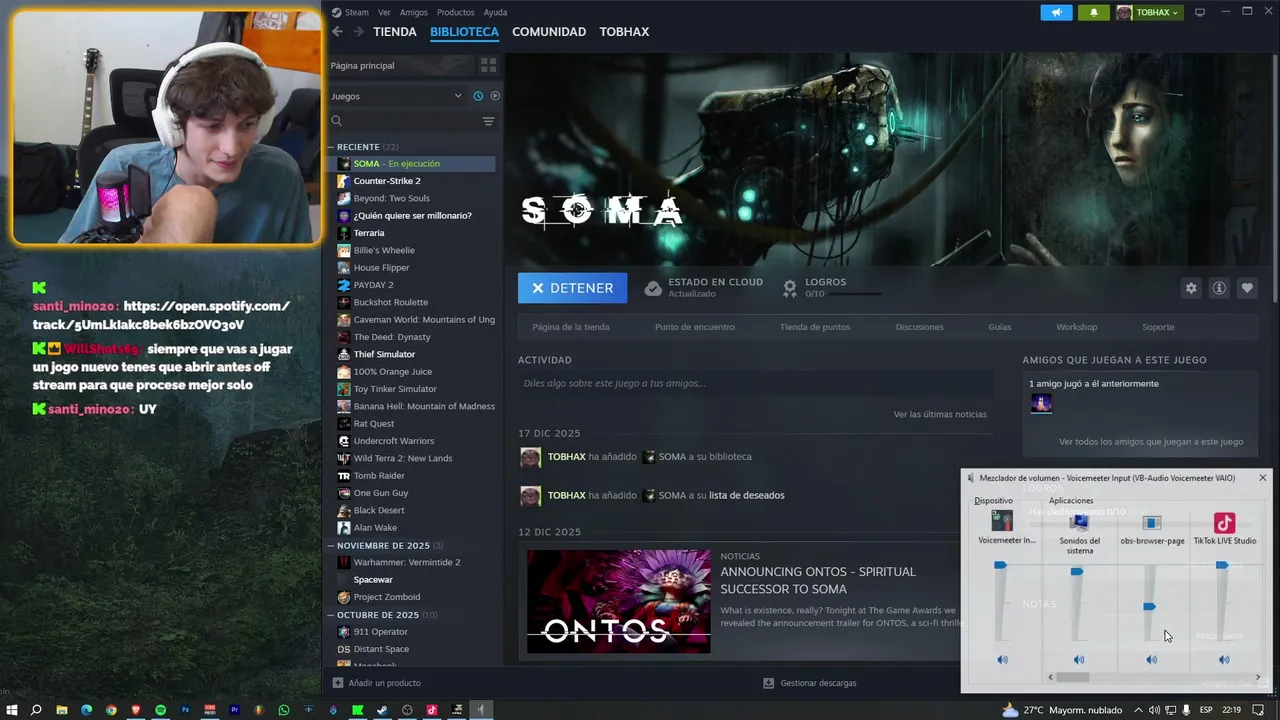Click obs-browser-page icon in mixer
This screenshot has width=1280, height=720.
point(1152,523)
